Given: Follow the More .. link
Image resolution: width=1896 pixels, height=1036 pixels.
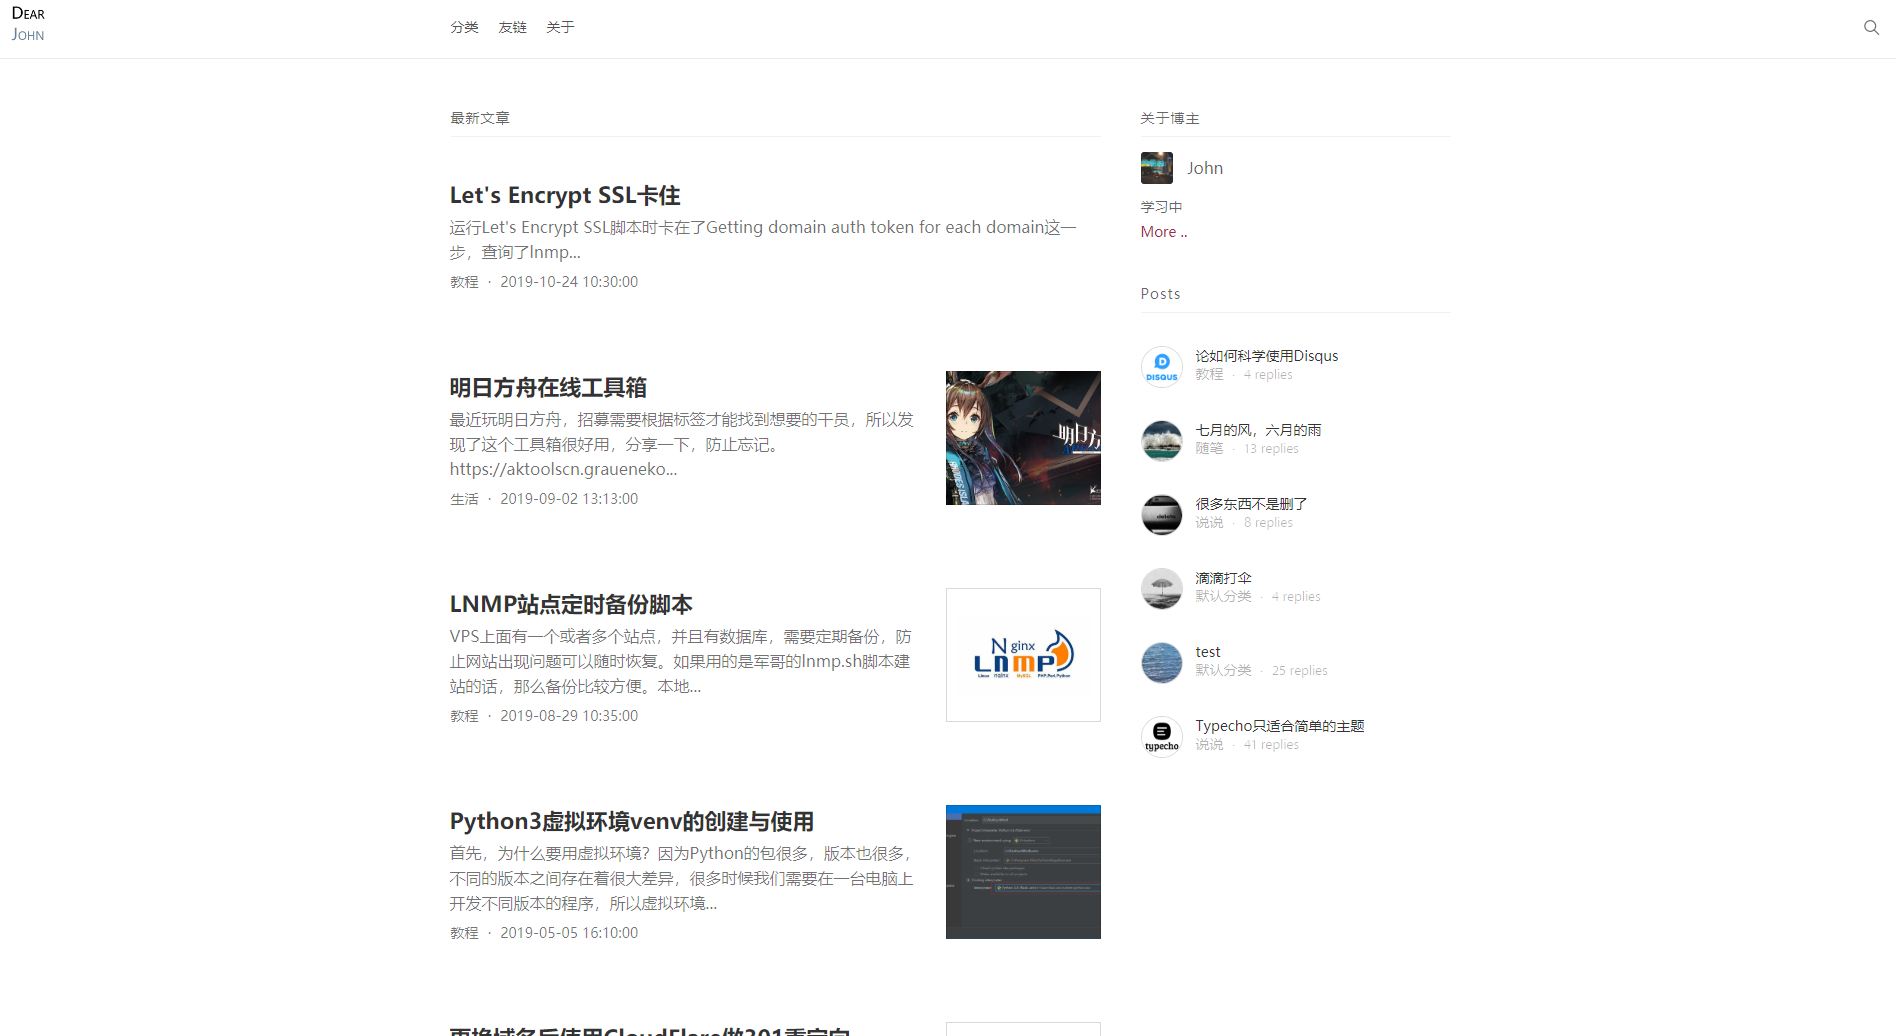Looking at the screenshot, I should pyautogui.click(x=1164, y=232).
